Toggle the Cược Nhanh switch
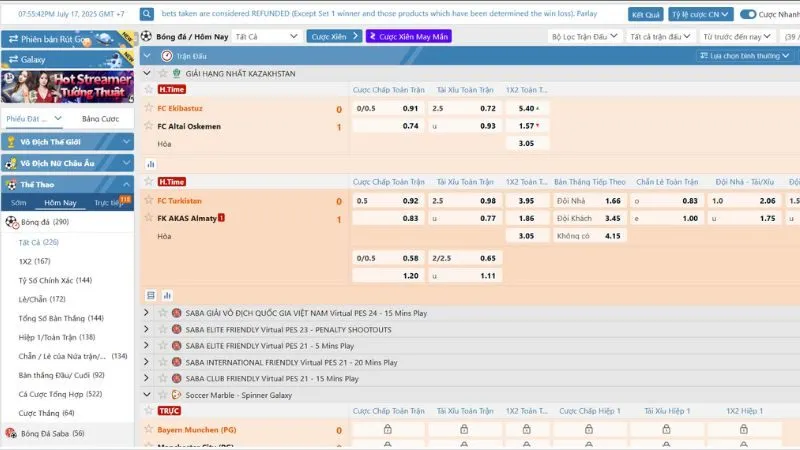 (748, 15)
